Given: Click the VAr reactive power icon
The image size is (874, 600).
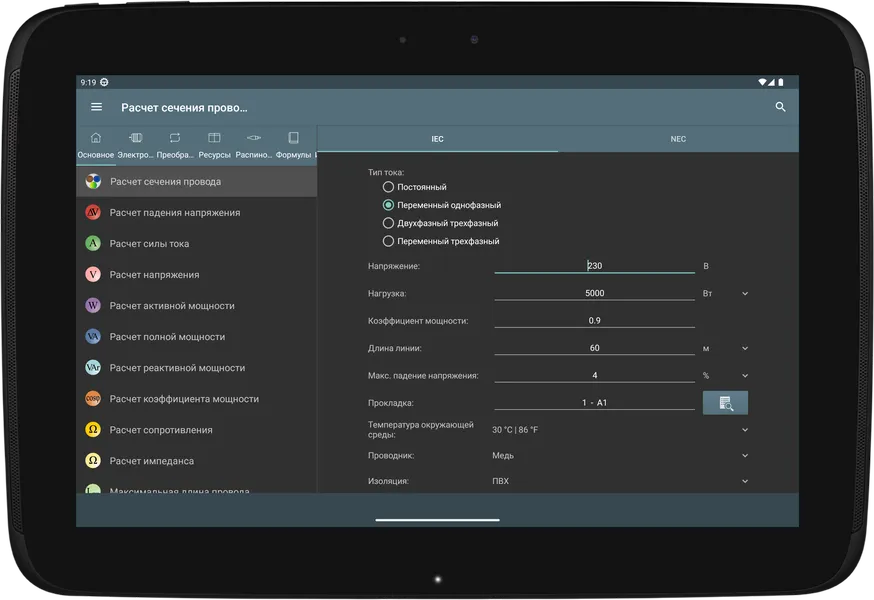Looking at the screenshot, I should click(93, 367).
